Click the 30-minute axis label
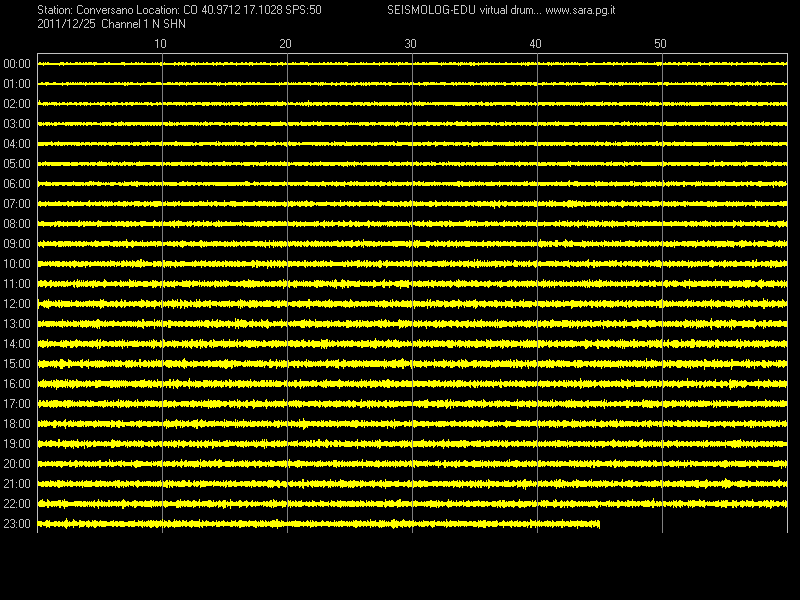Viewport: 800px width, 600px height. coord(410,44)
